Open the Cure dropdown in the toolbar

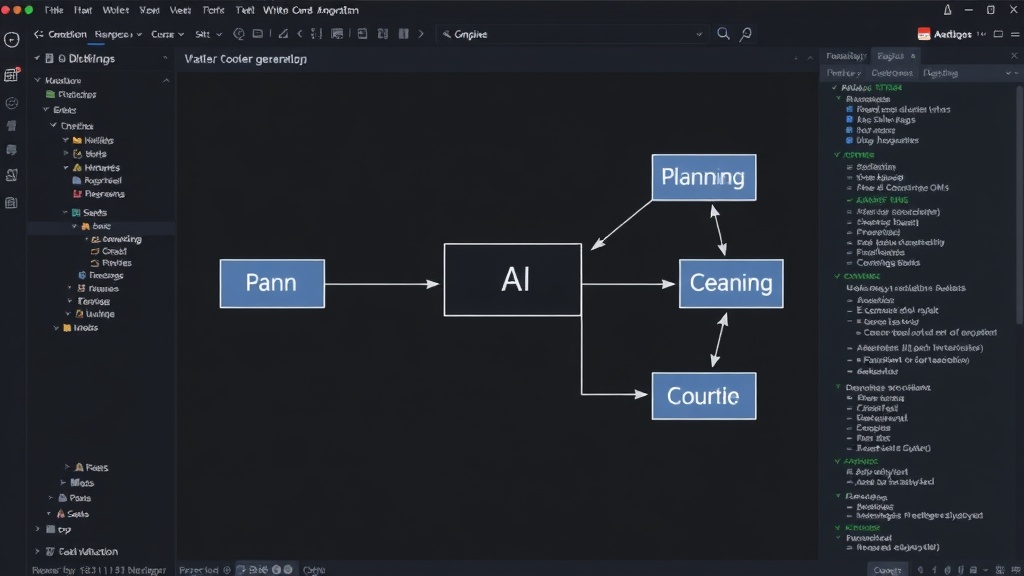(x=167, y=34)
